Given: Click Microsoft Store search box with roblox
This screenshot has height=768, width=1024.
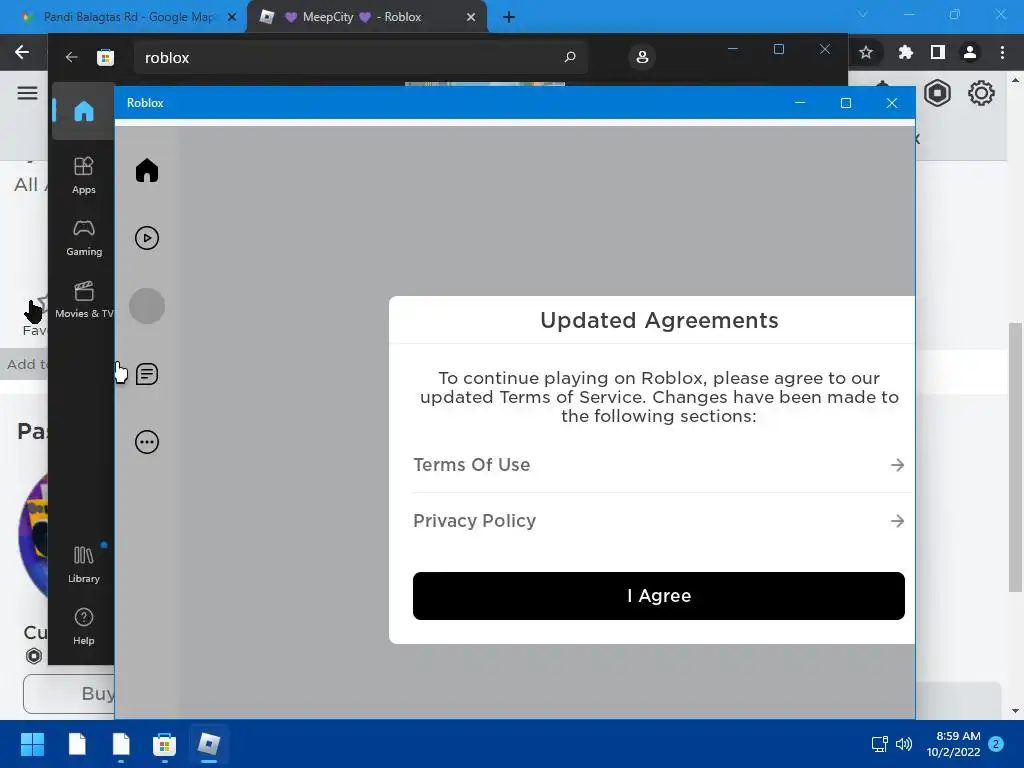Looking at the screenshot, I should [x=360, y=57].
